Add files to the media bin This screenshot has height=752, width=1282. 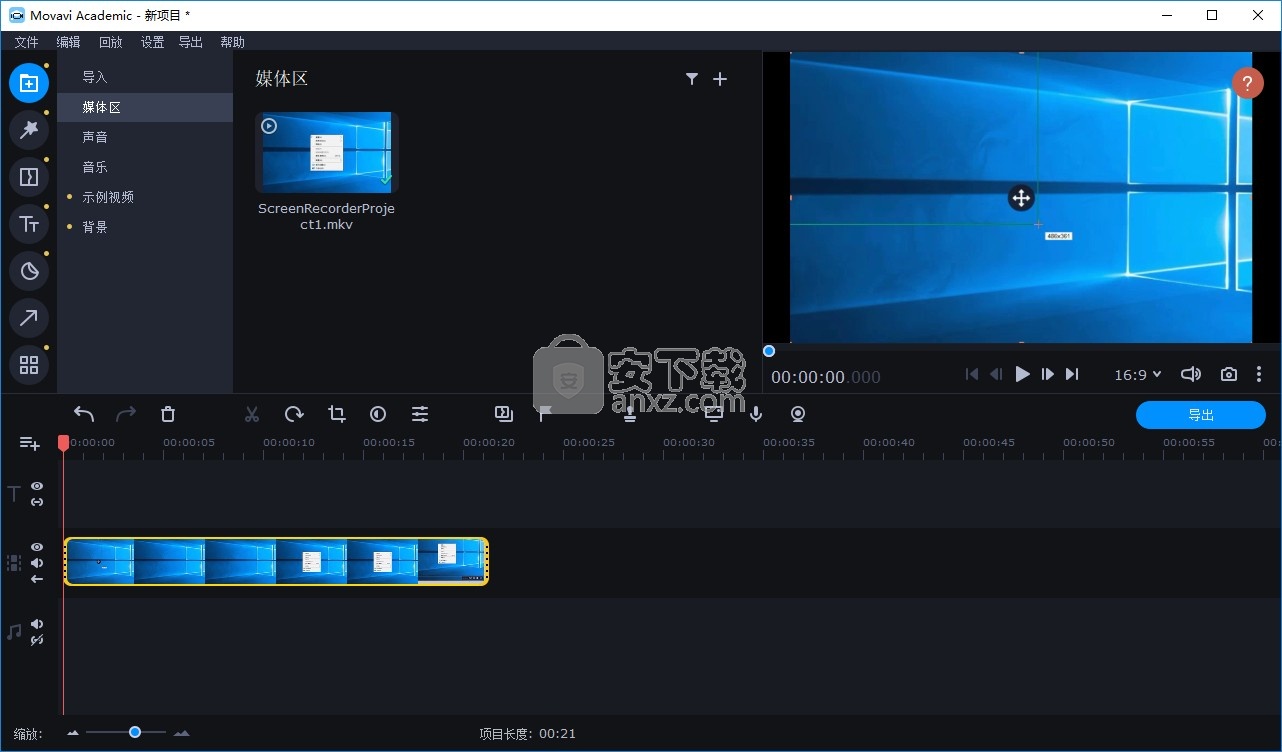(720, 79)
